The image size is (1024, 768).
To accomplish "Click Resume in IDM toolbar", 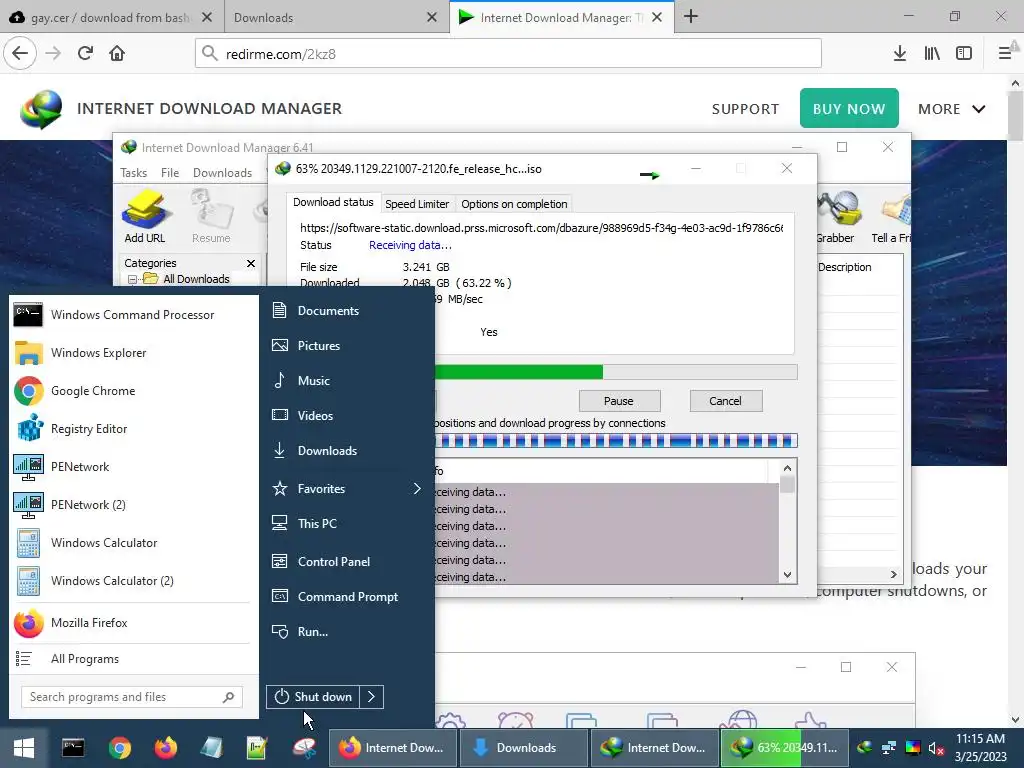I will 211,217.
